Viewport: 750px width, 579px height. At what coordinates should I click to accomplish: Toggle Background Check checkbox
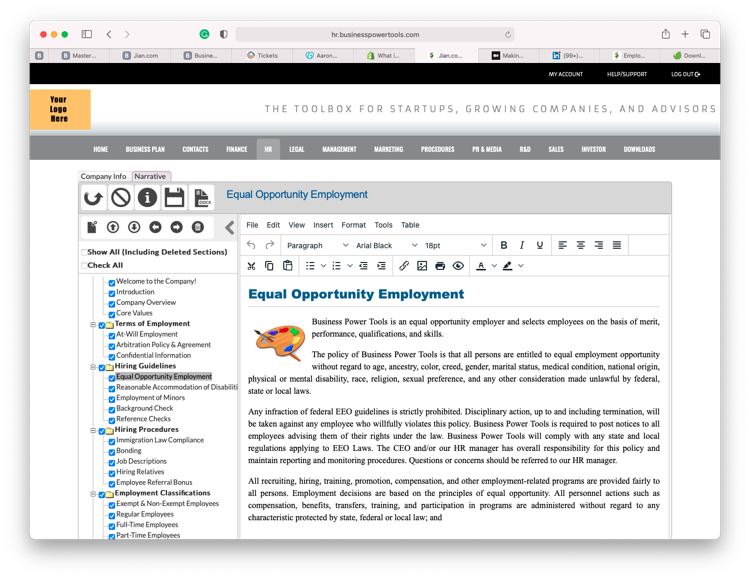pyautogui.click(x=111, y=410)
